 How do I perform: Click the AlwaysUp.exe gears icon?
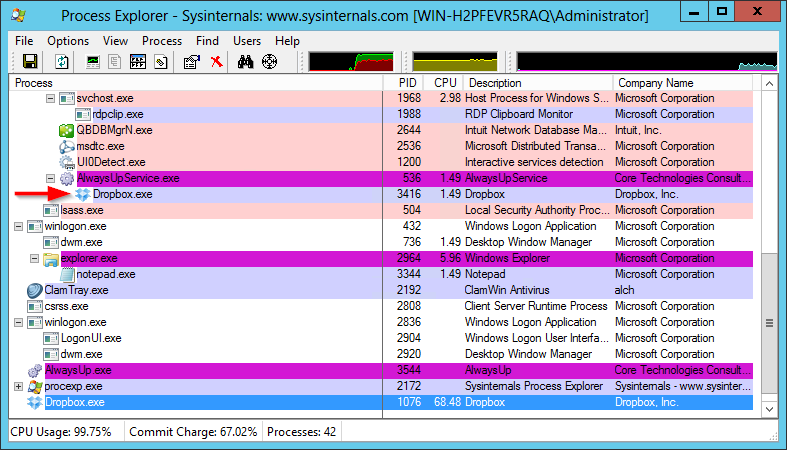tap(35, 371)
